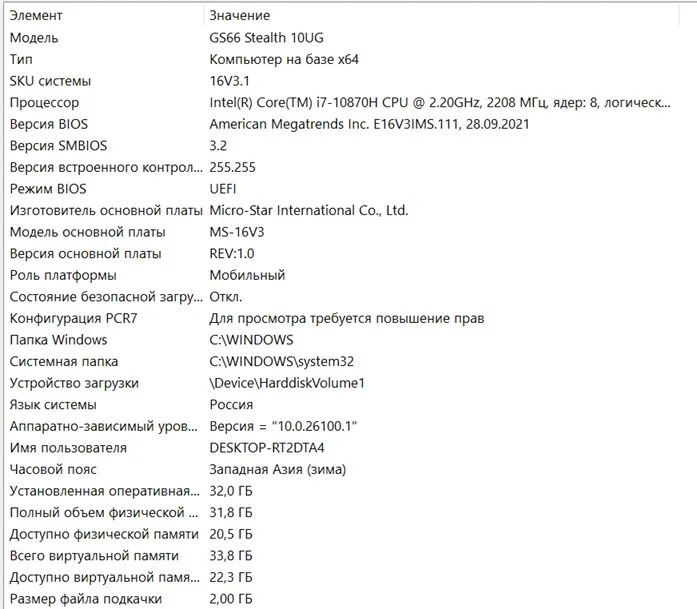Click the 'REV:1.0' value
The width and height of the screenshot is (697, 609).
(232, 254)
